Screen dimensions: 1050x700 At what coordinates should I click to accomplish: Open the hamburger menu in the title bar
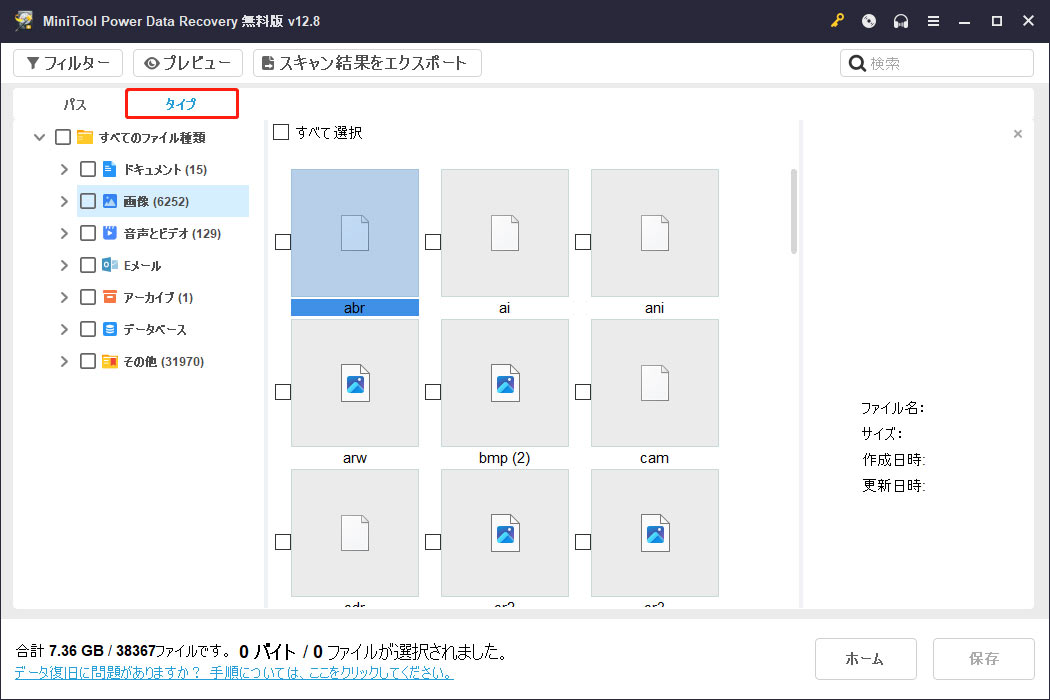(x=933, y=20)
